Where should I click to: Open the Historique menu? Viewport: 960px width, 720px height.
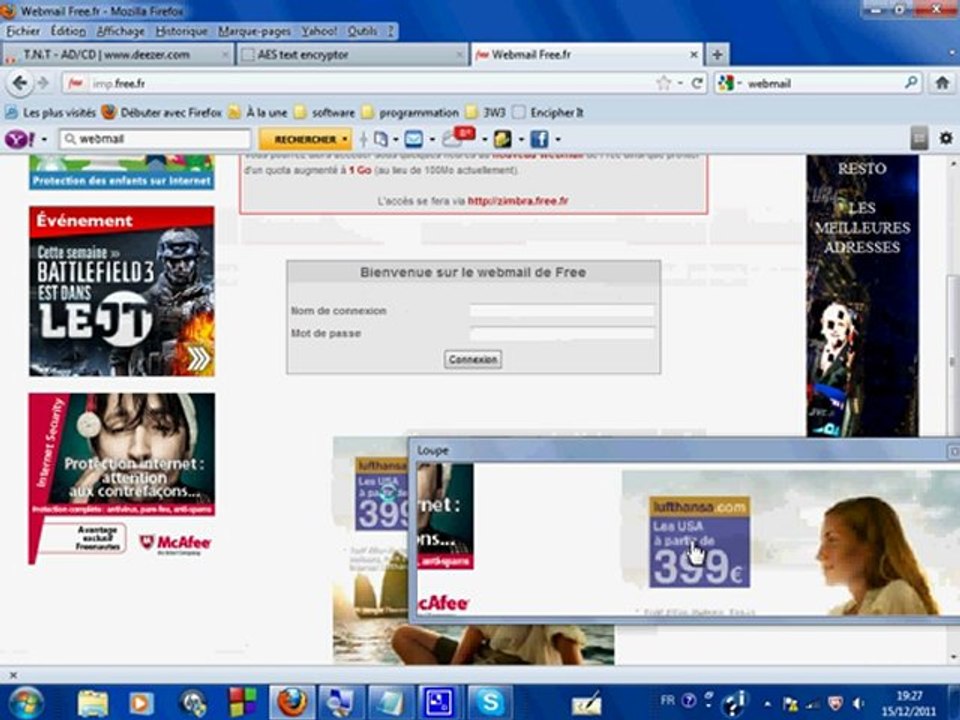pos(181,31)
